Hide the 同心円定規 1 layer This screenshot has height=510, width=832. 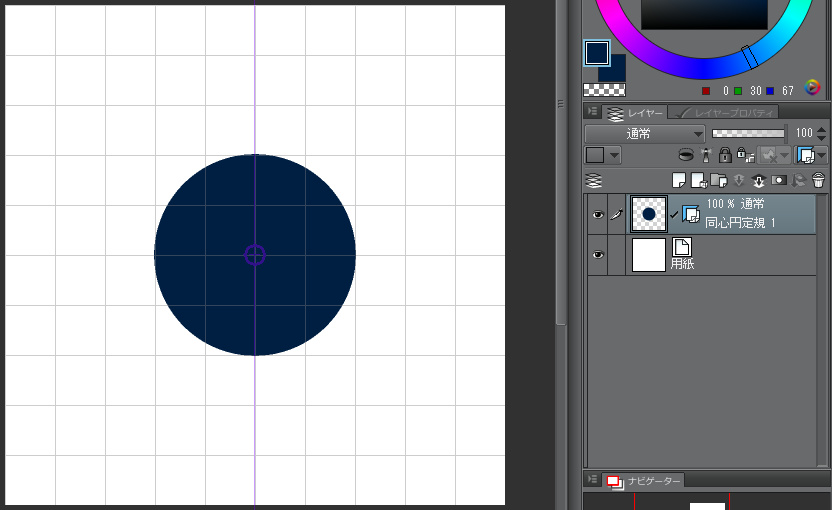coord(598,215)
